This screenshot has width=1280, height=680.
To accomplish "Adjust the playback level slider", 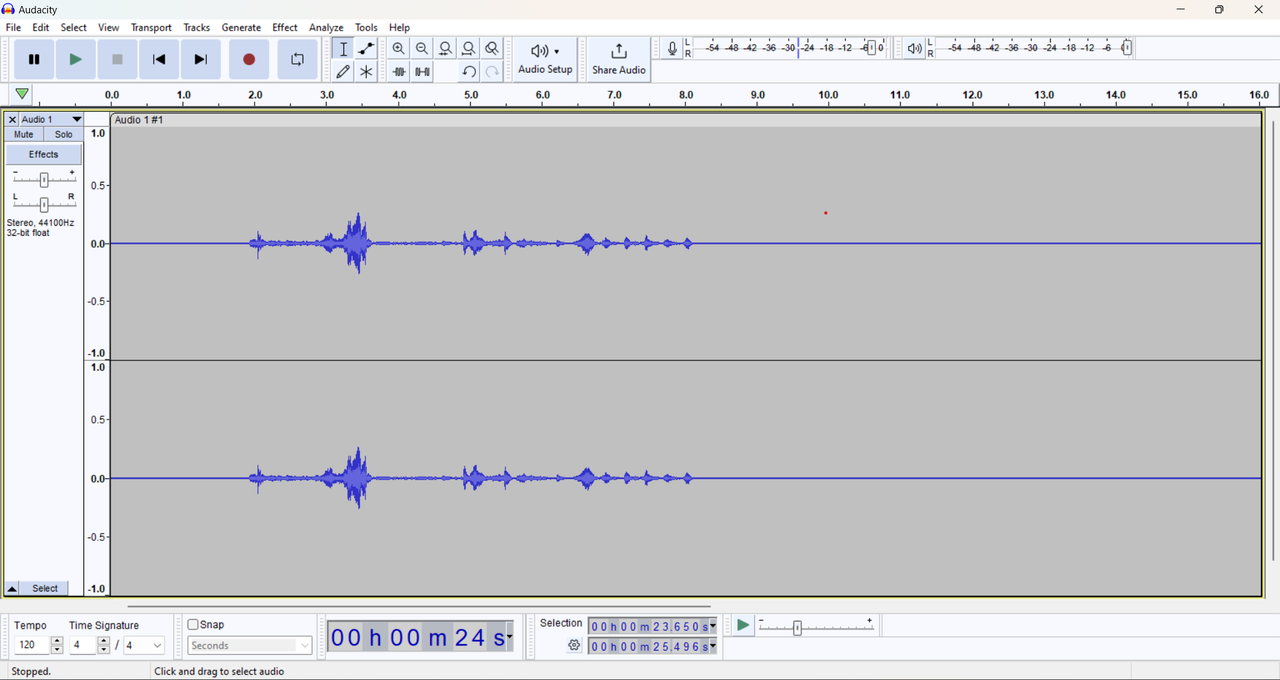I will (x=1127, y=48).
